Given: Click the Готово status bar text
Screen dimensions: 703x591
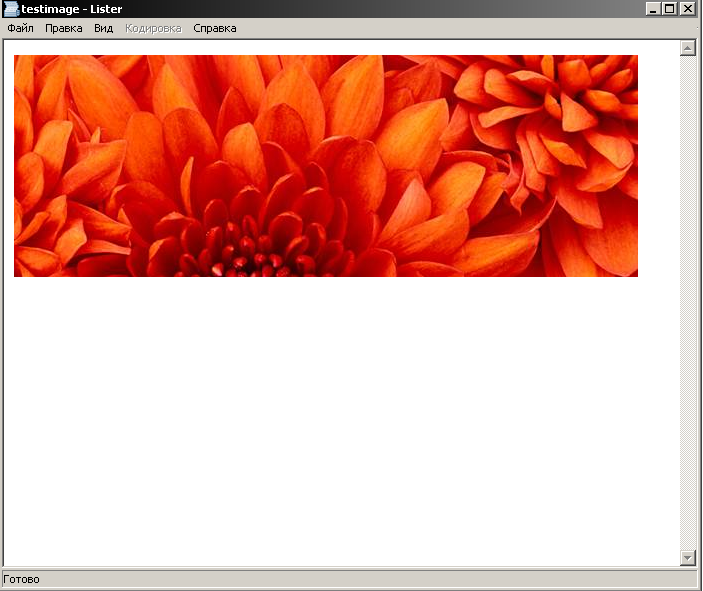Looking at the screenshot, I should [x=21, y=579].
